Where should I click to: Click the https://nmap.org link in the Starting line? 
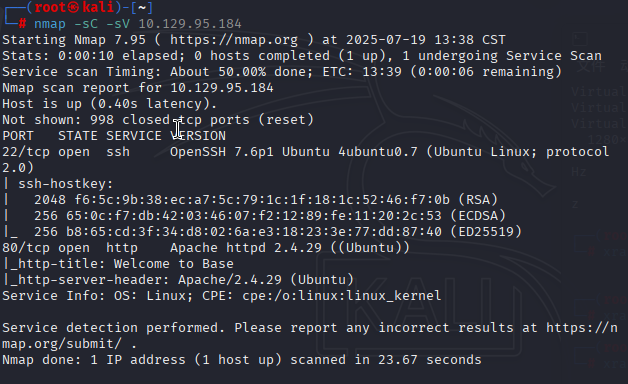[233, 40]
